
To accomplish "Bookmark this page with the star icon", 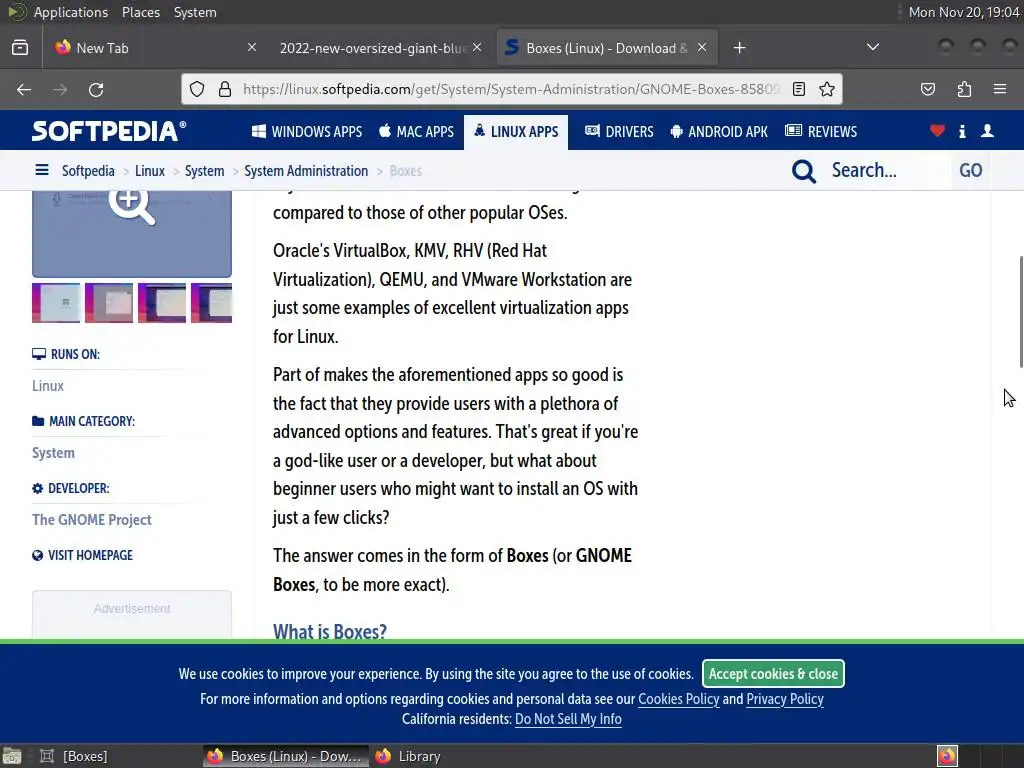I will point(827,89).
